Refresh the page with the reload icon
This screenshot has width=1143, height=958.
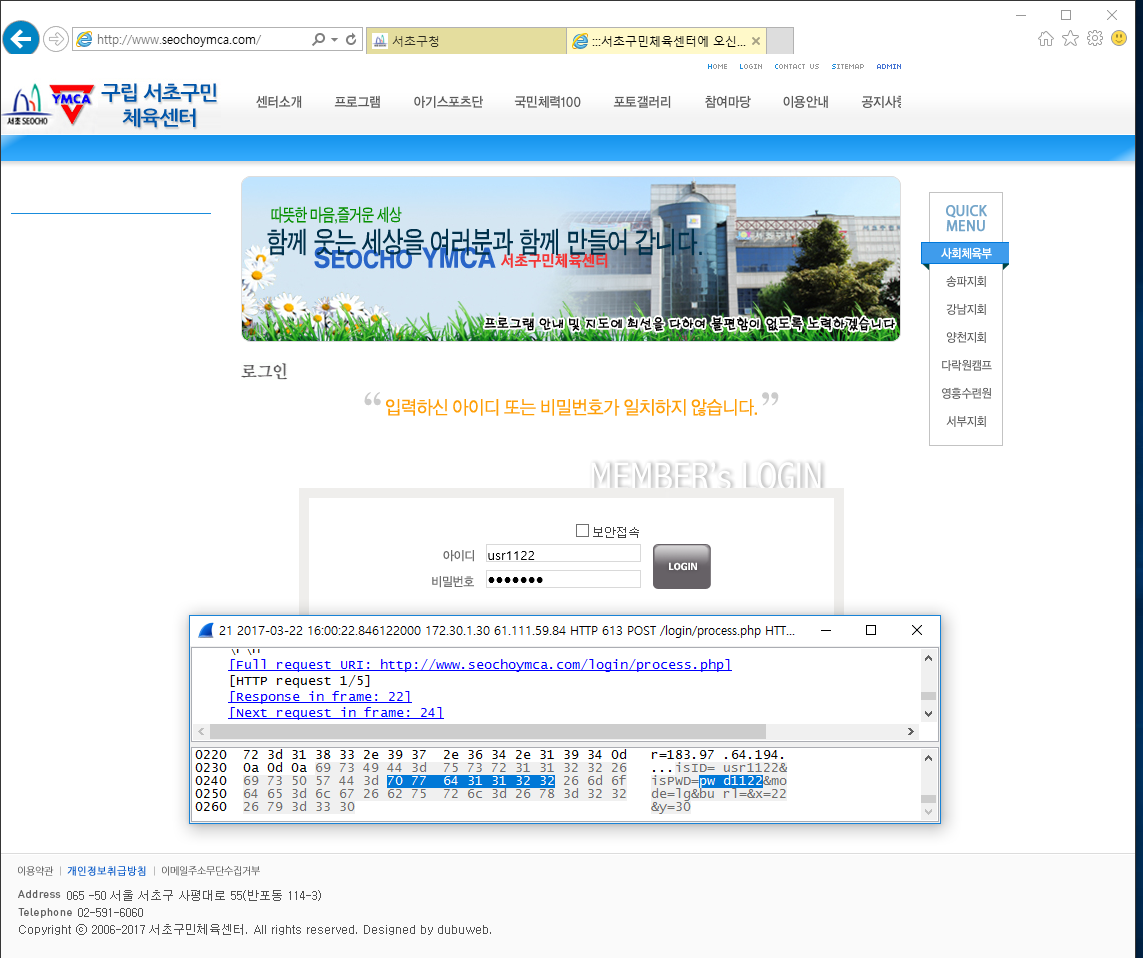[351, 39]
